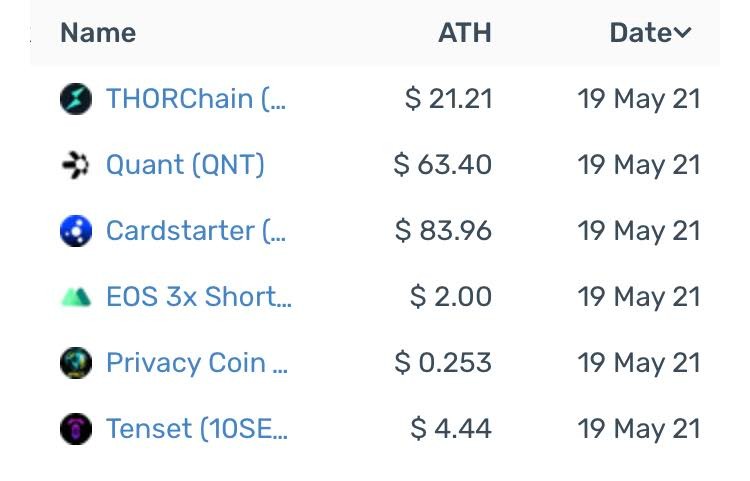This screenshot has height=481, width=750.
Task: Open the Quant (QNT) link
Action: point(185,165)
